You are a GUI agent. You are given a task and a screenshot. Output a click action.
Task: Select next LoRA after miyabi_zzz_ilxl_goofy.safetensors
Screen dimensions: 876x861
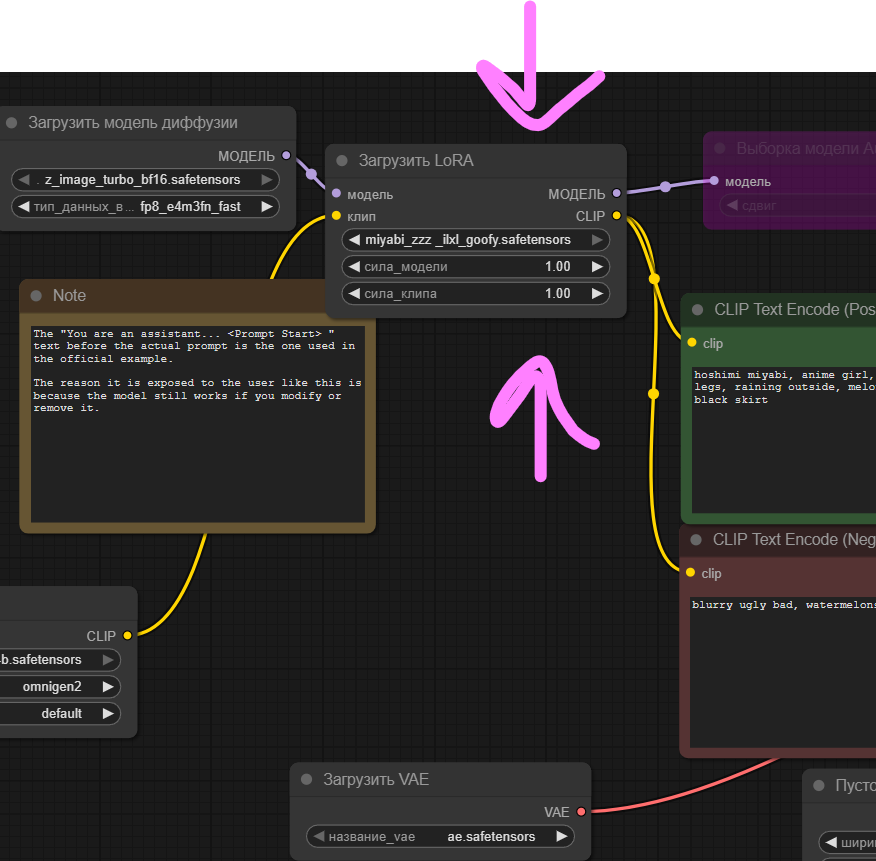[597, 240]
